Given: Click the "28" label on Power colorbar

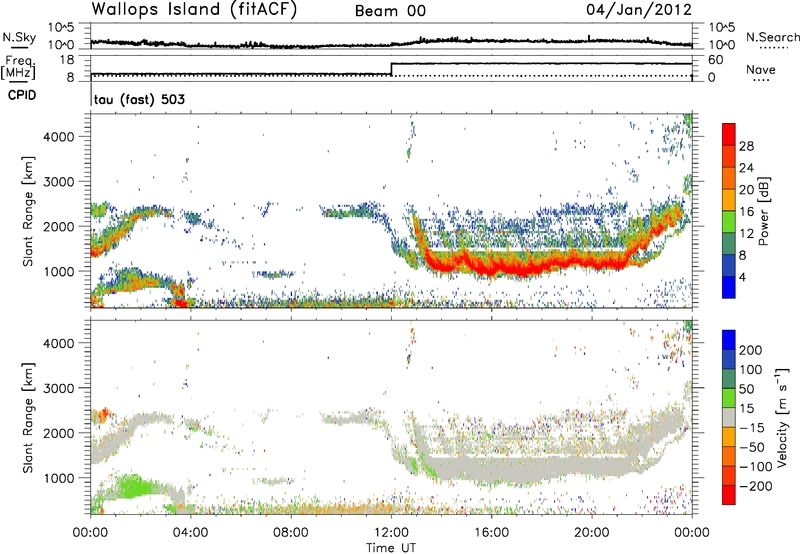Looking at the screenshot, I should coord(746,146).
